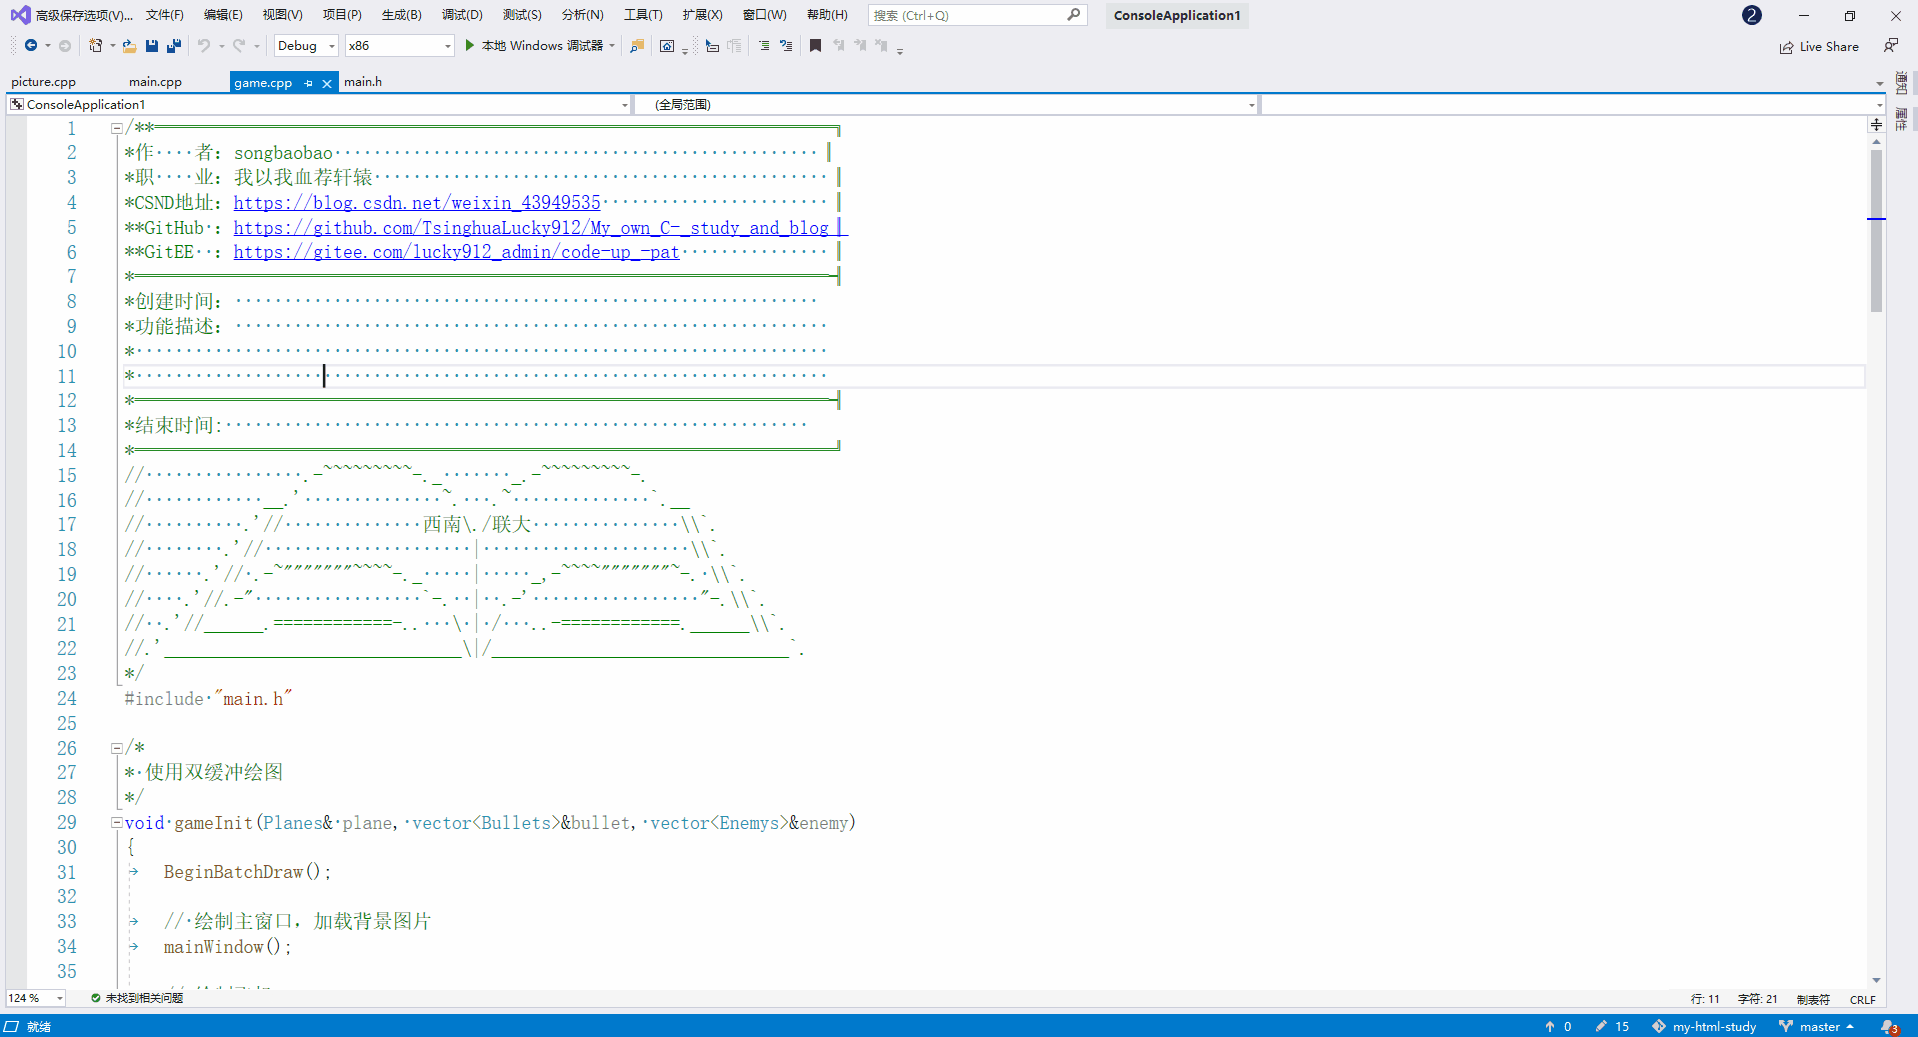Switch to the picture.cpp tab
This screenshot has width=1918, height=1037.
point(44,82)
